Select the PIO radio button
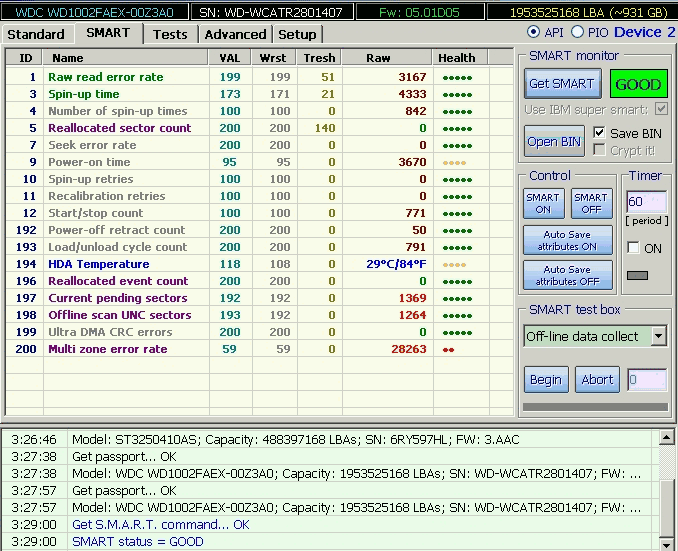 577,33
